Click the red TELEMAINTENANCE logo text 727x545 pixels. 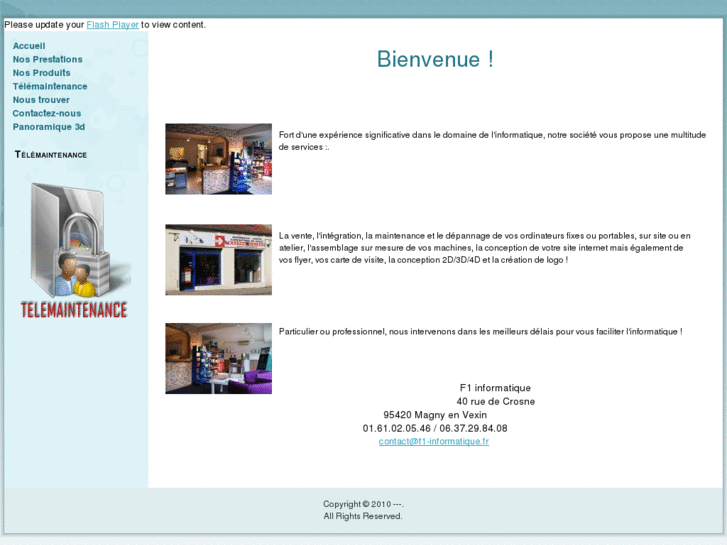click(x=74, y=309)
